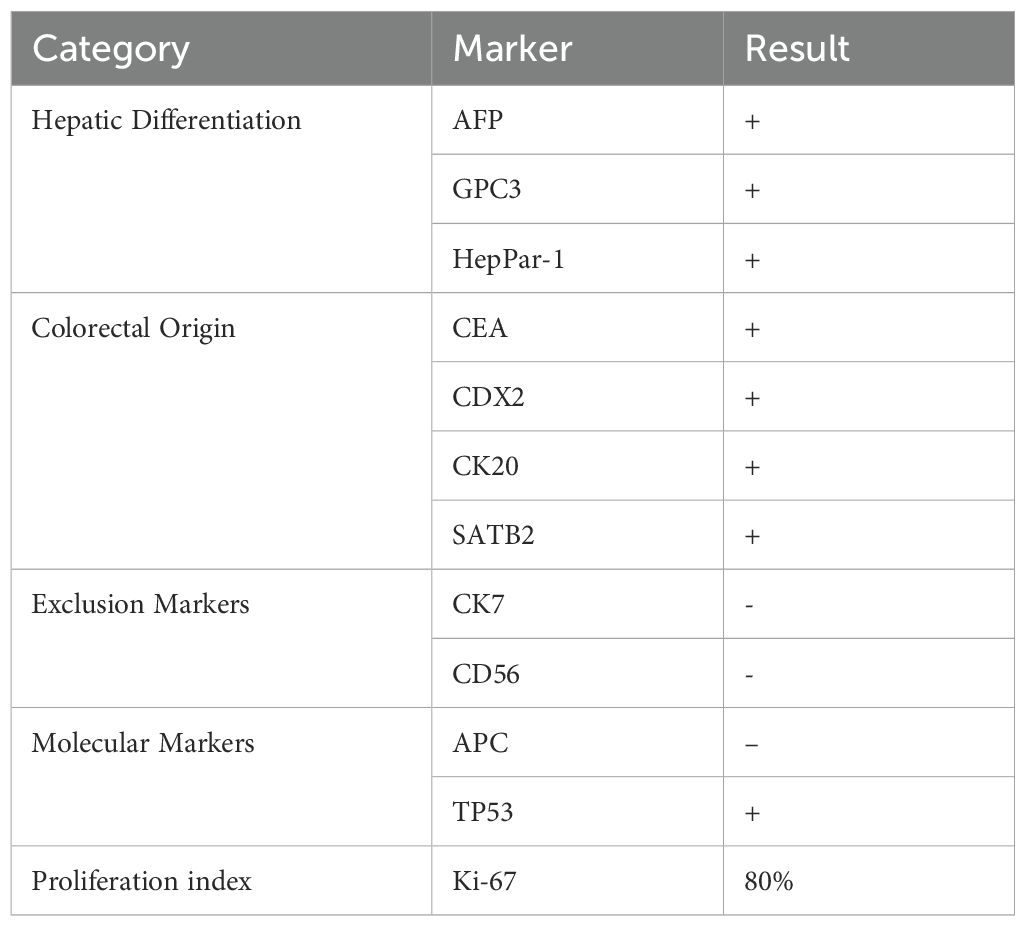This screenshot has width=1025, height=926.
Task: Click the AFP marker cell
Action: coord(476,120)
